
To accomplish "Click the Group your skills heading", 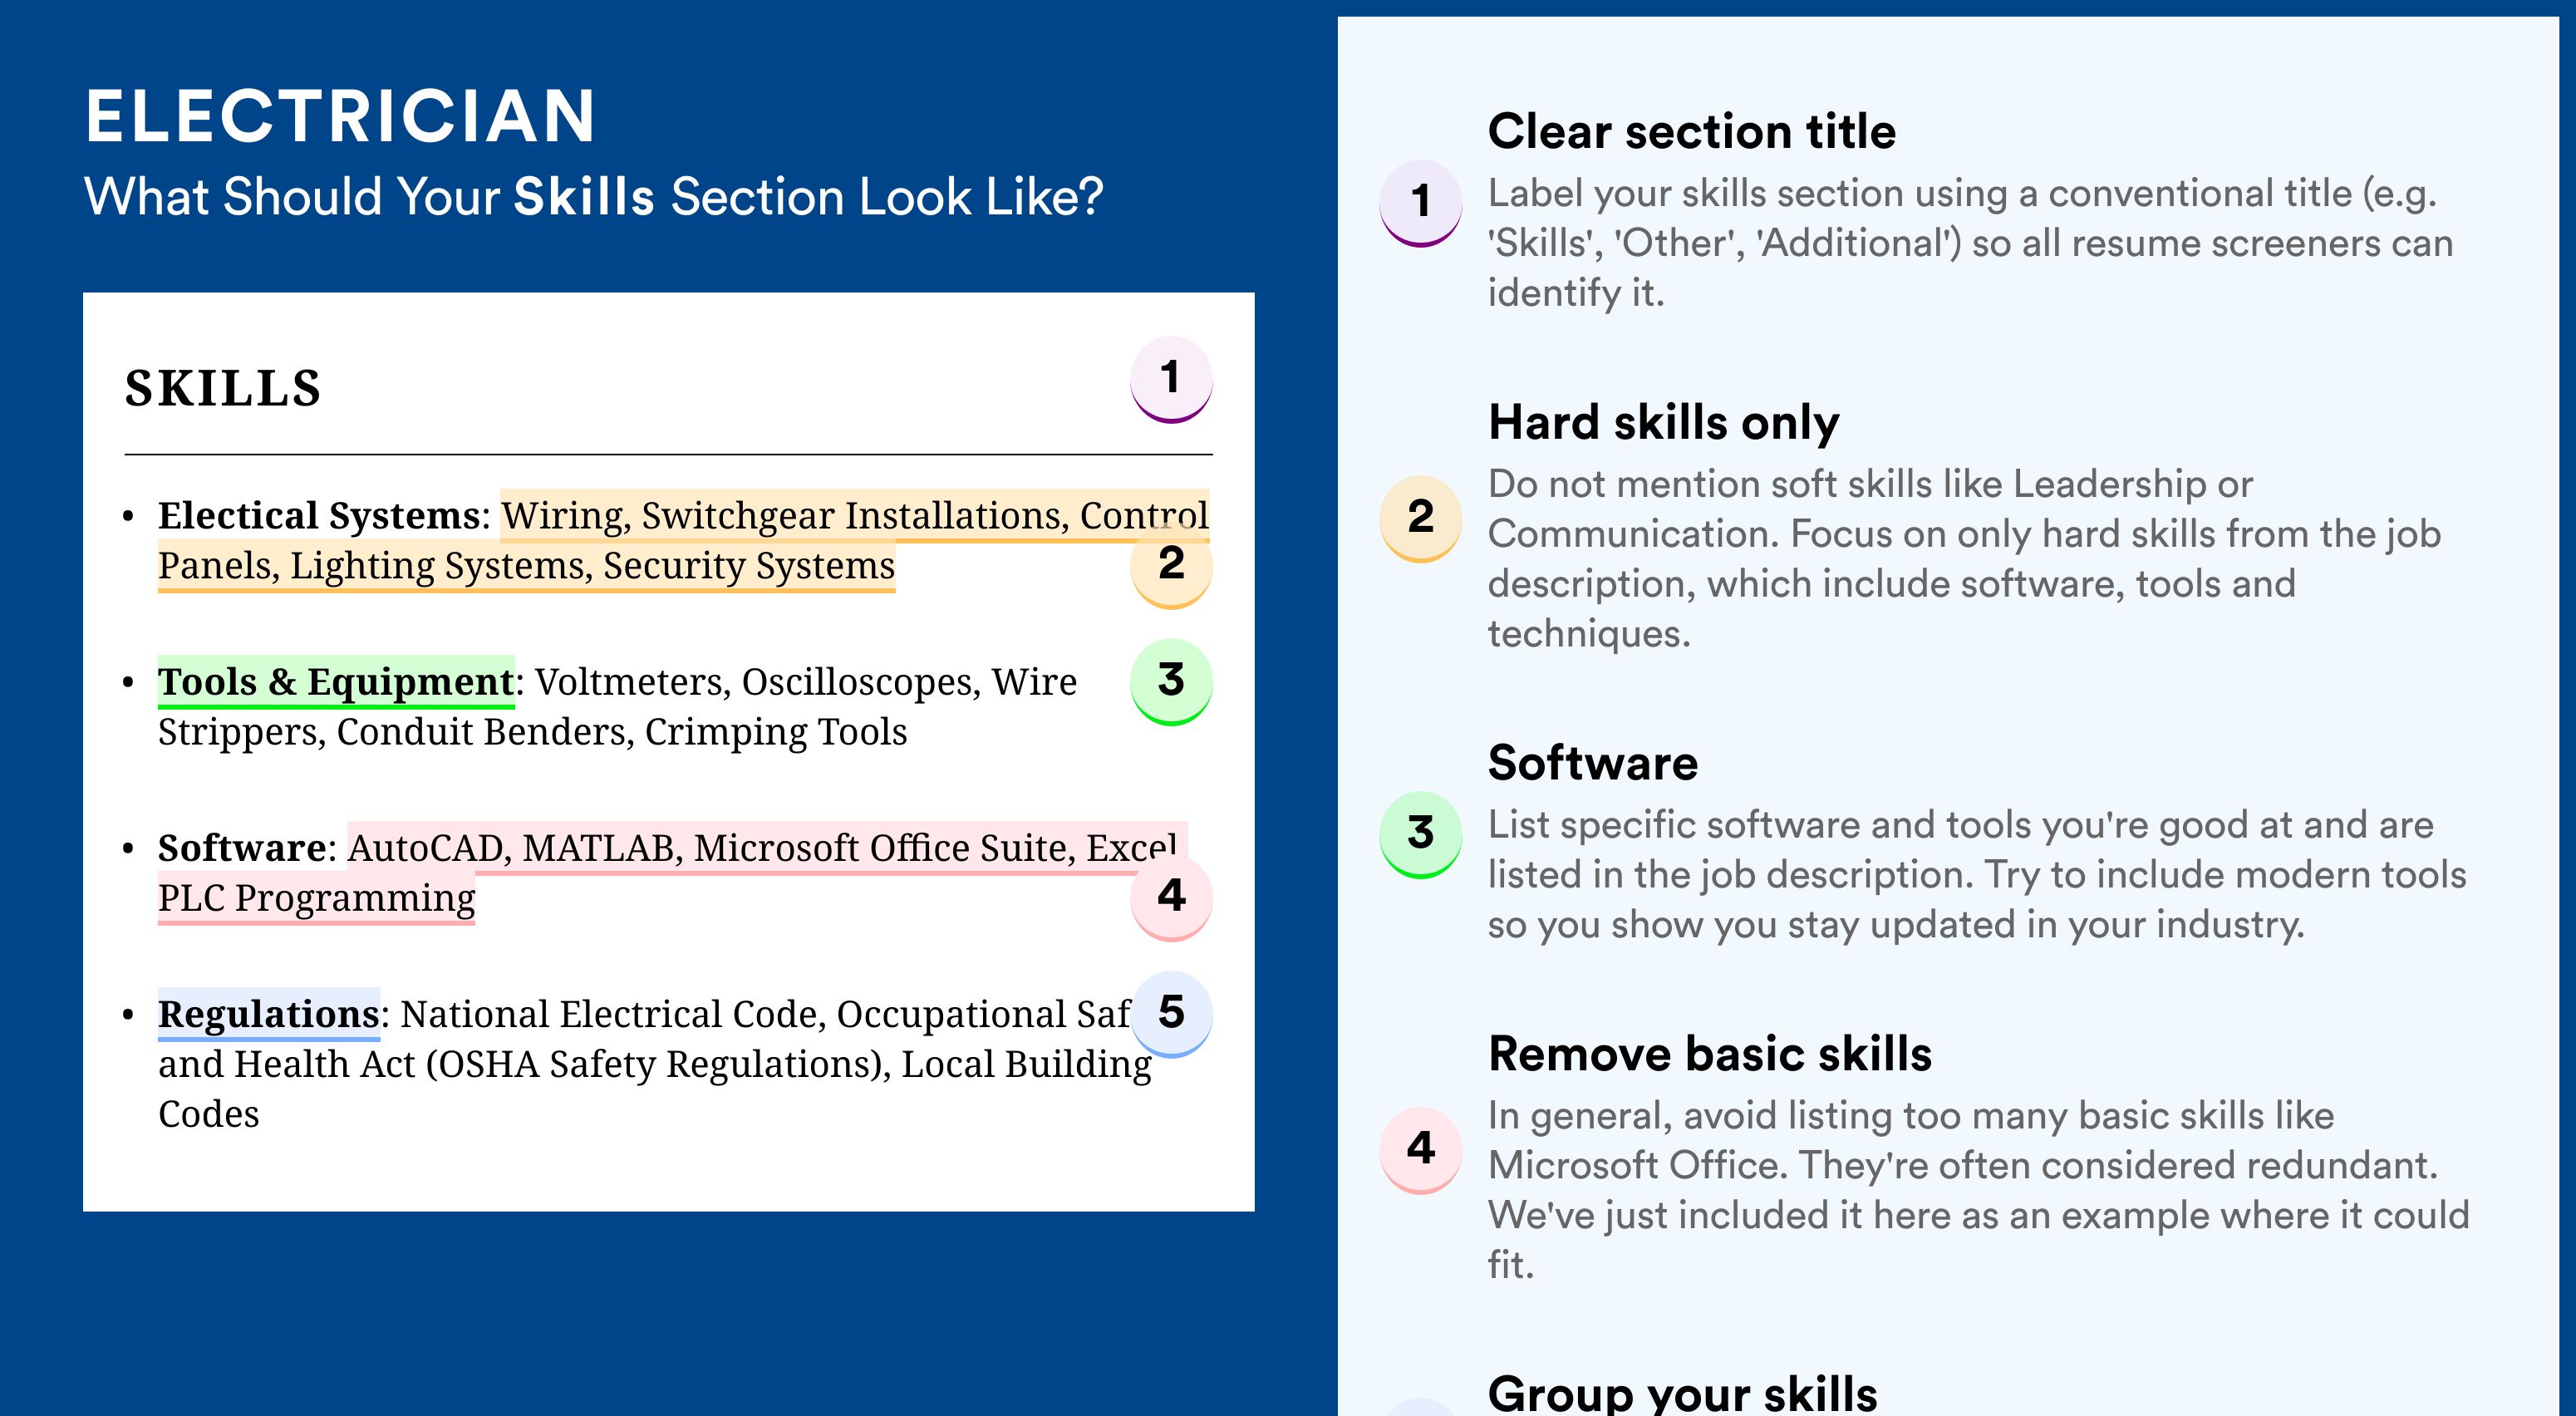I will 1683,1393.
